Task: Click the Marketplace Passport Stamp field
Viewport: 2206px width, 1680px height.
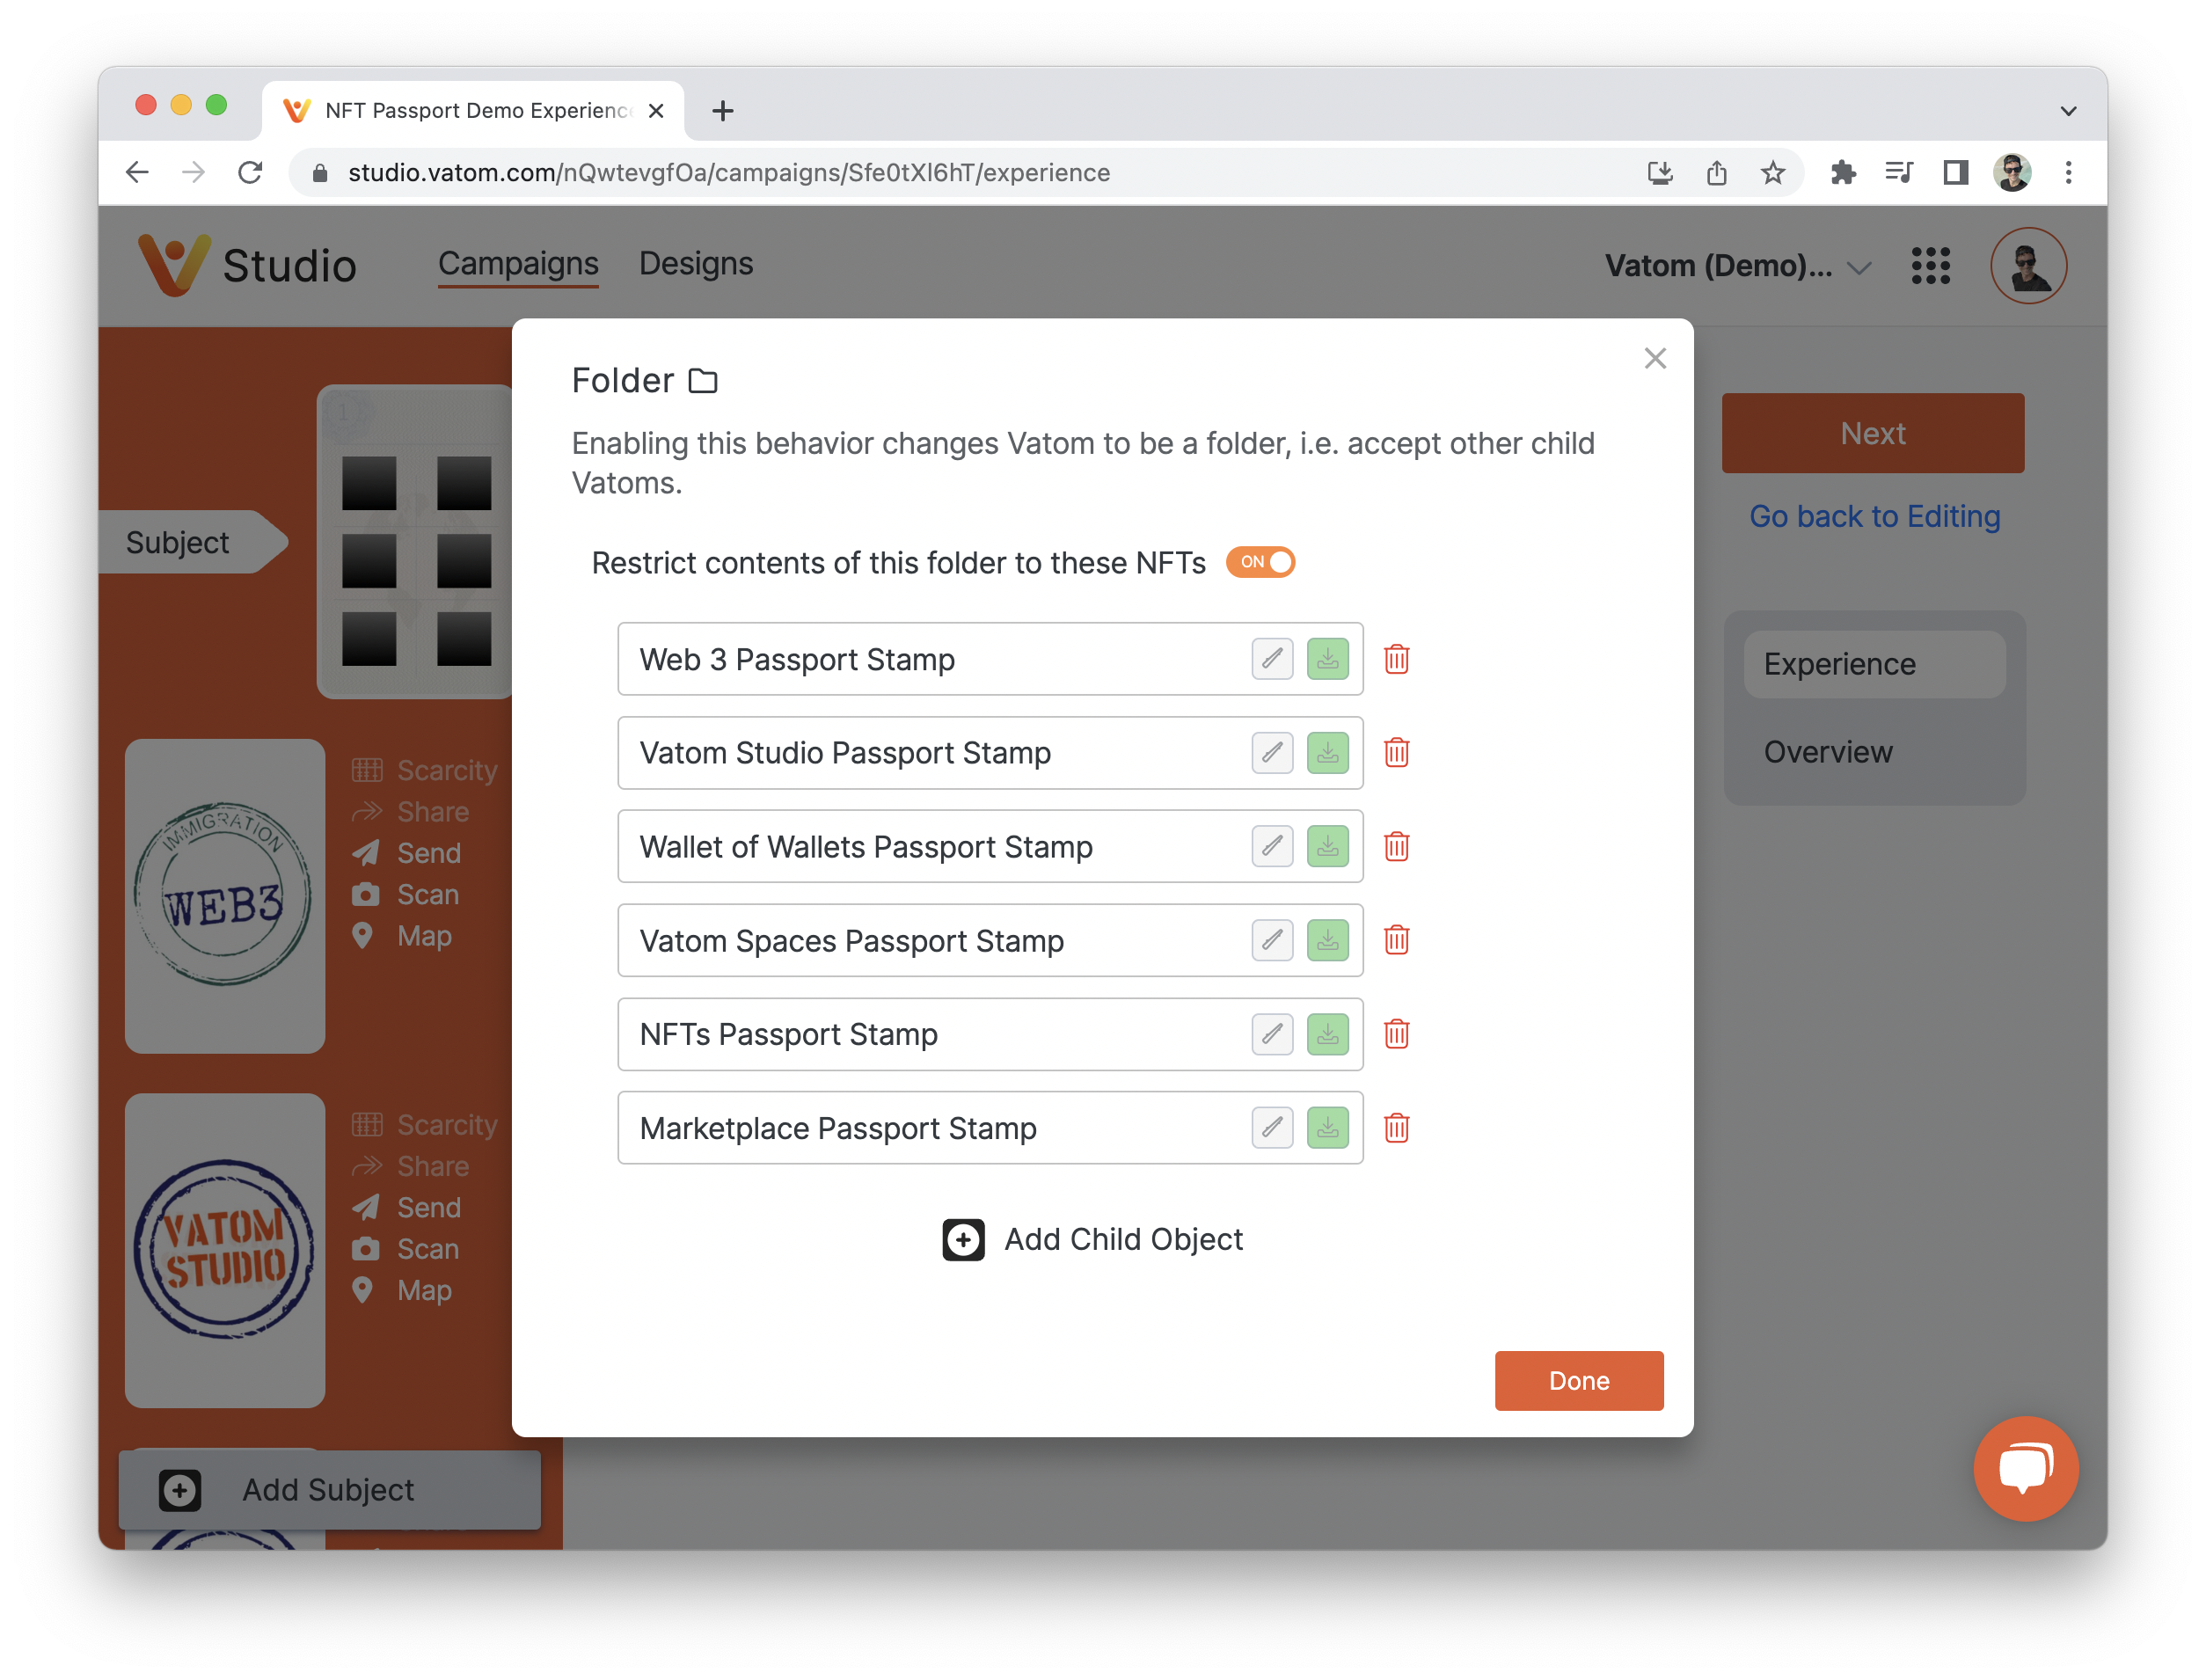Action: 990,1128
